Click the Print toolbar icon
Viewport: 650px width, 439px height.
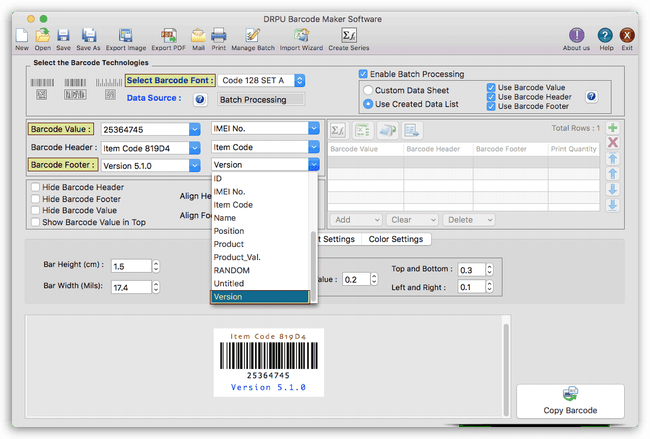[218, 38]
